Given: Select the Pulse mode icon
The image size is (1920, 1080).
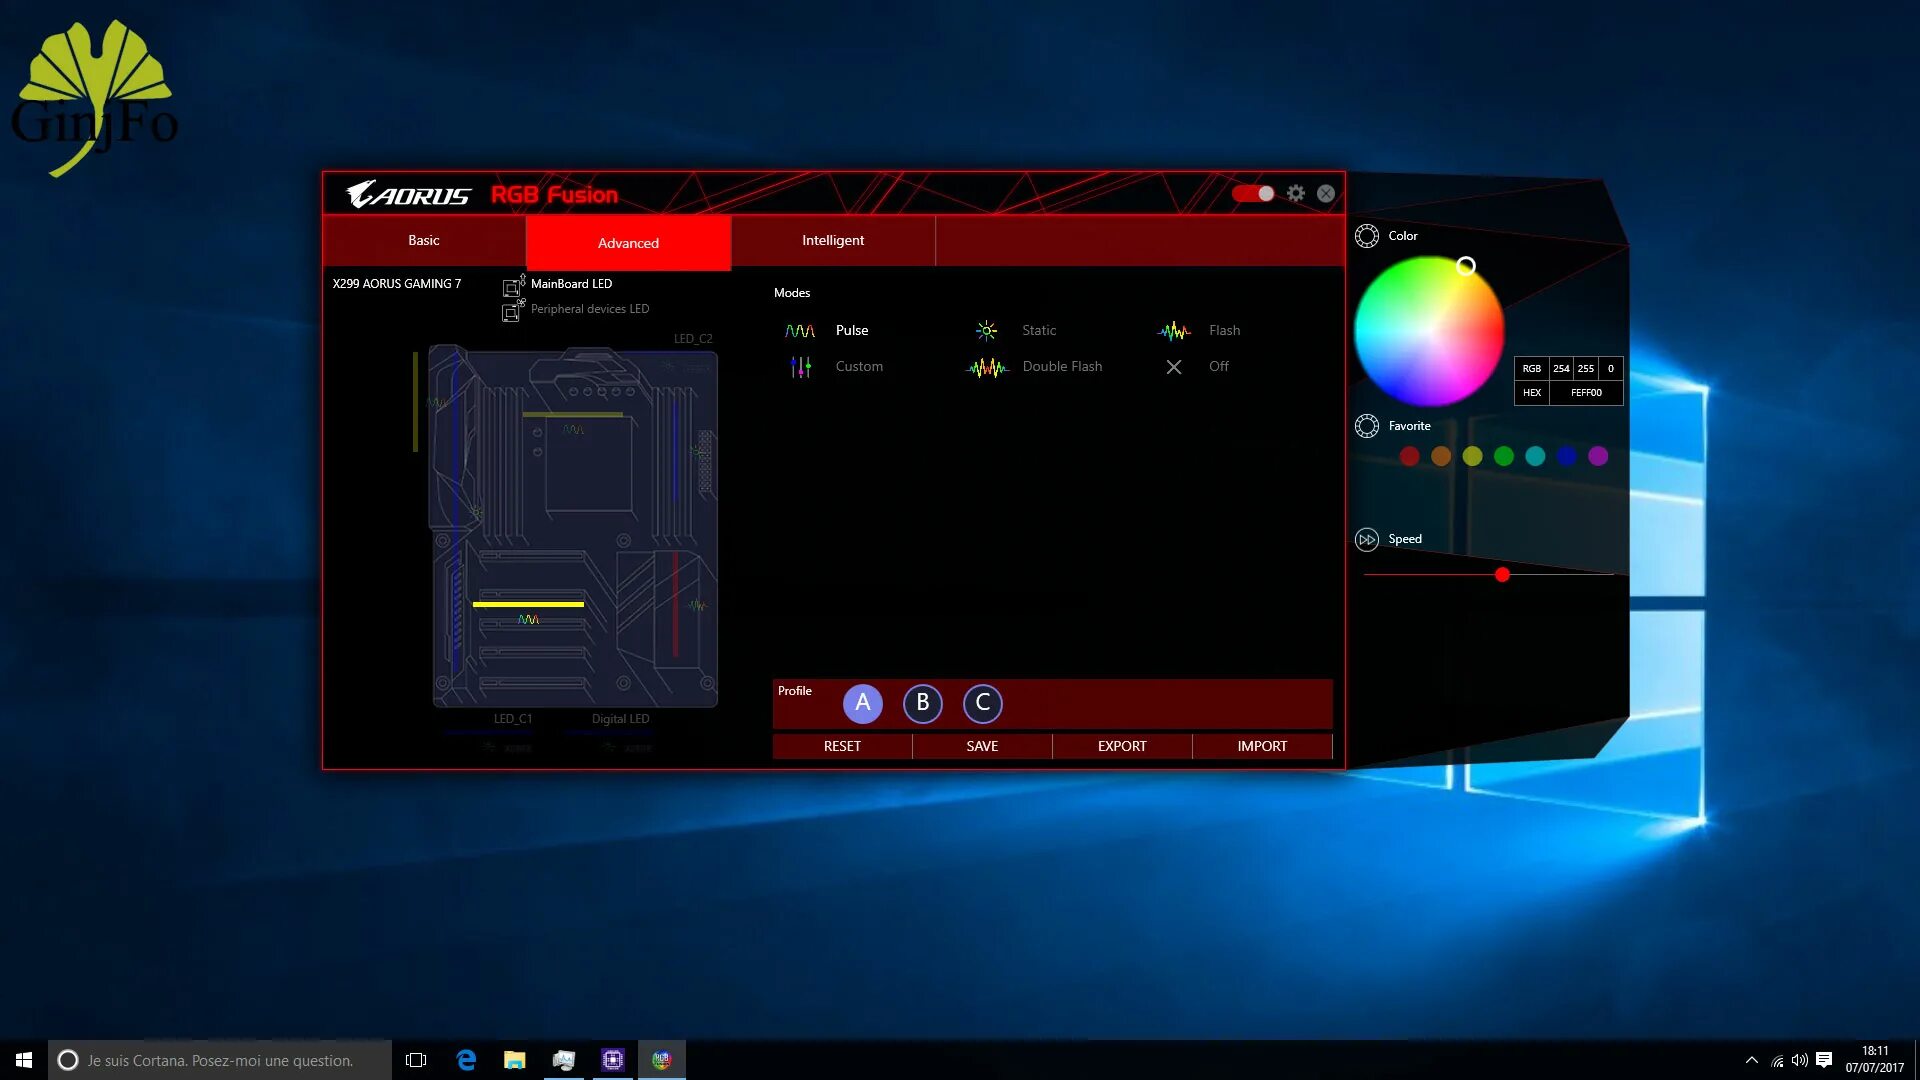Looking at the screenshot, I should click(800, 331).
